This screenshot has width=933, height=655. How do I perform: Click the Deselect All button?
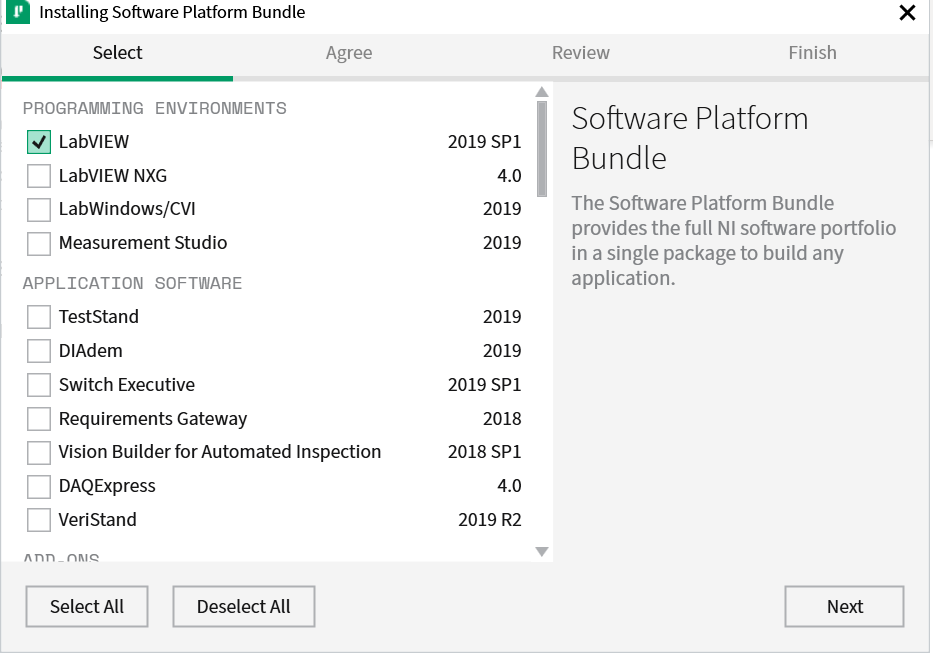click(243, 606)
